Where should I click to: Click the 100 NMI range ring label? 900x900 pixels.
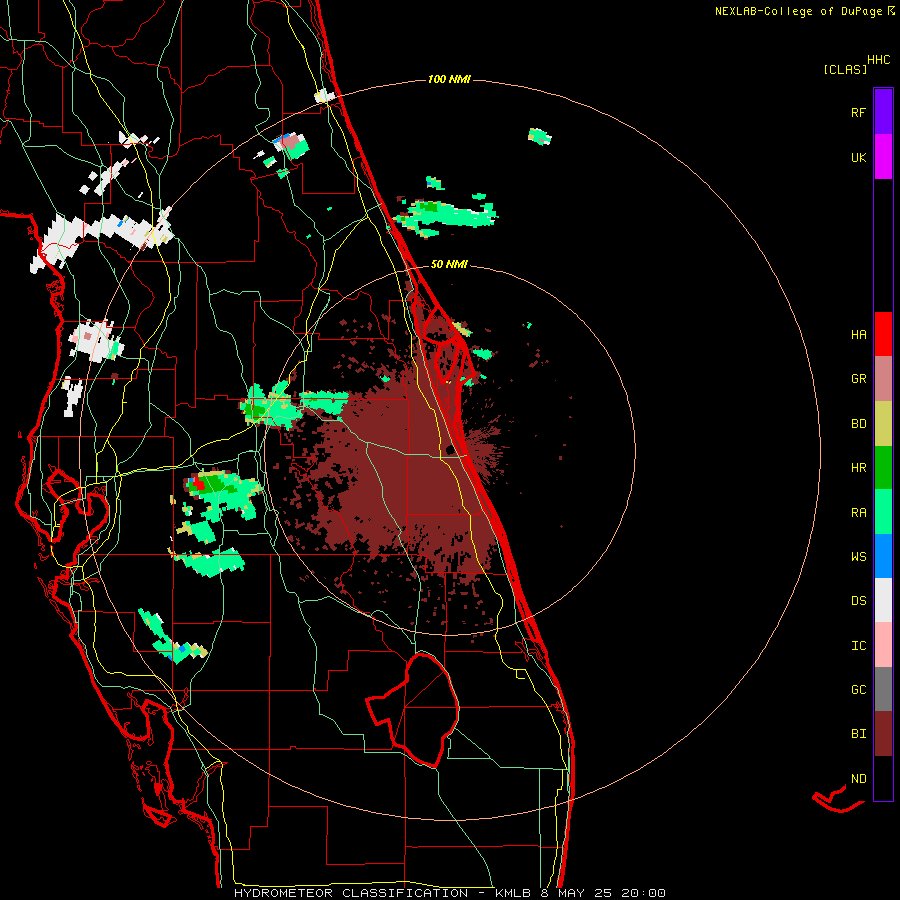(x=449, y=79)
